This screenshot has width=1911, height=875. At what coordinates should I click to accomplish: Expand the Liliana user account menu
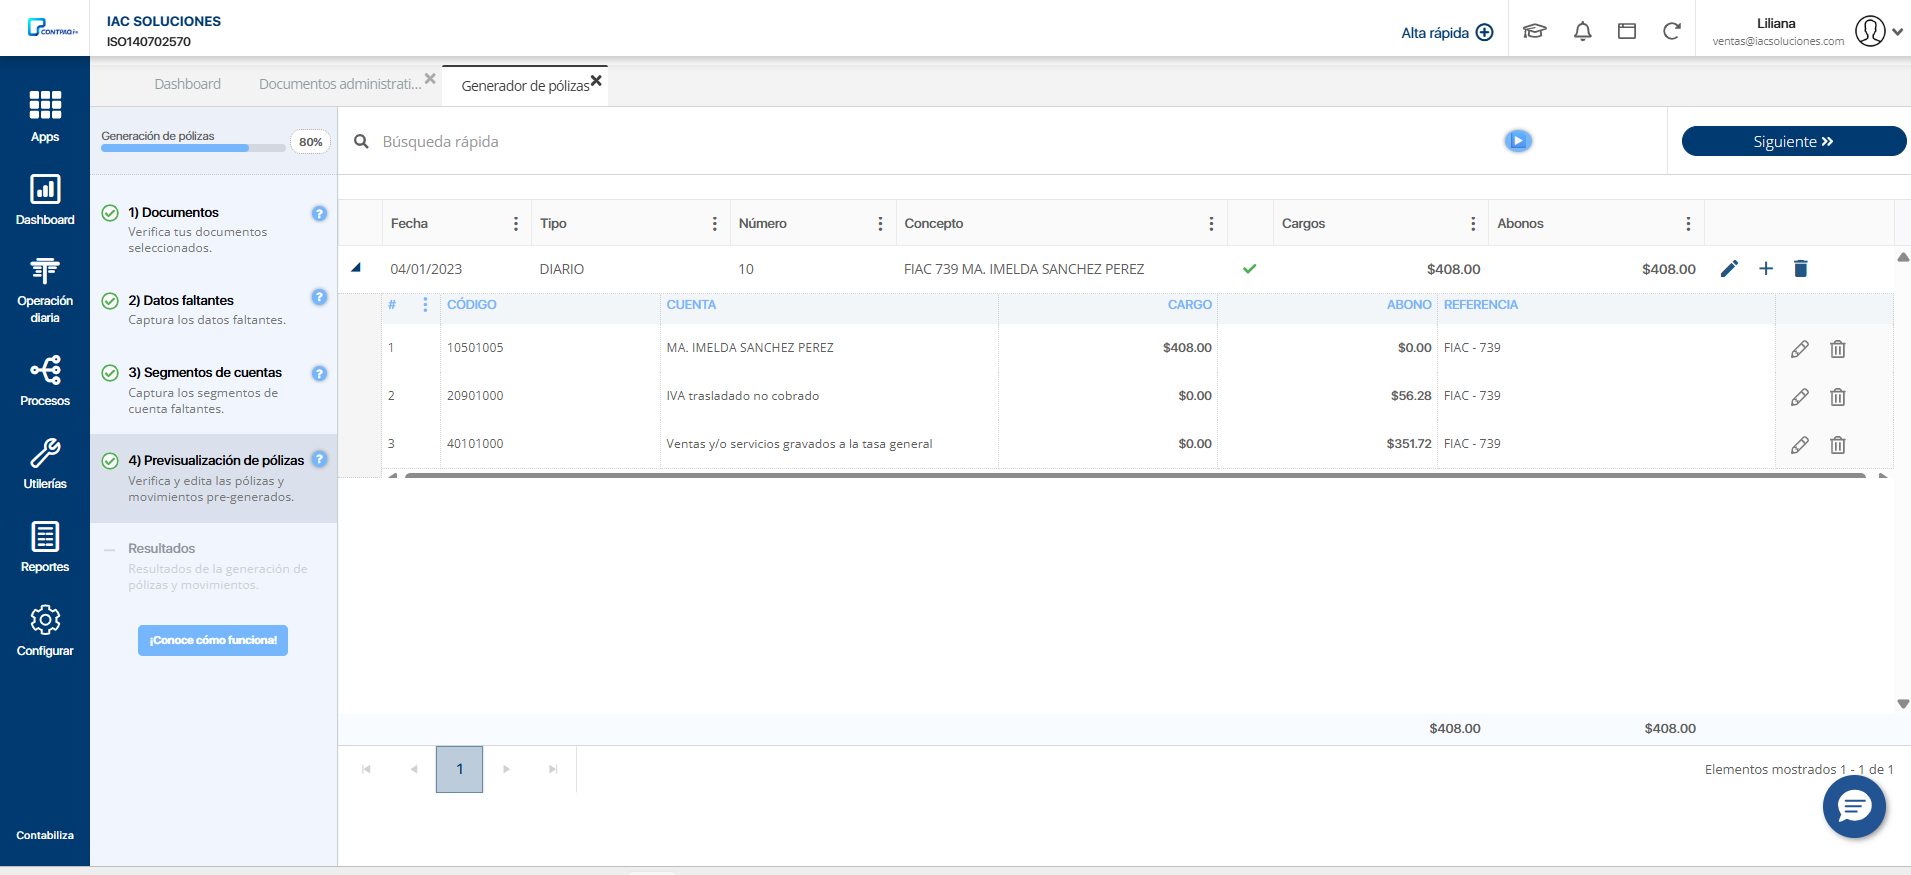point(1897,32)
